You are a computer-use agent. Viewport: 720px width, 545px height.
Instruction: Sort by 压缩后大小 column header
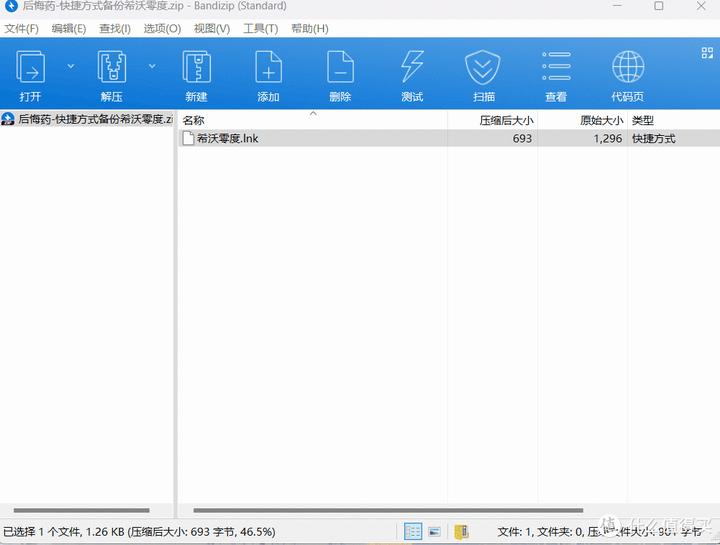pos(492,120)
